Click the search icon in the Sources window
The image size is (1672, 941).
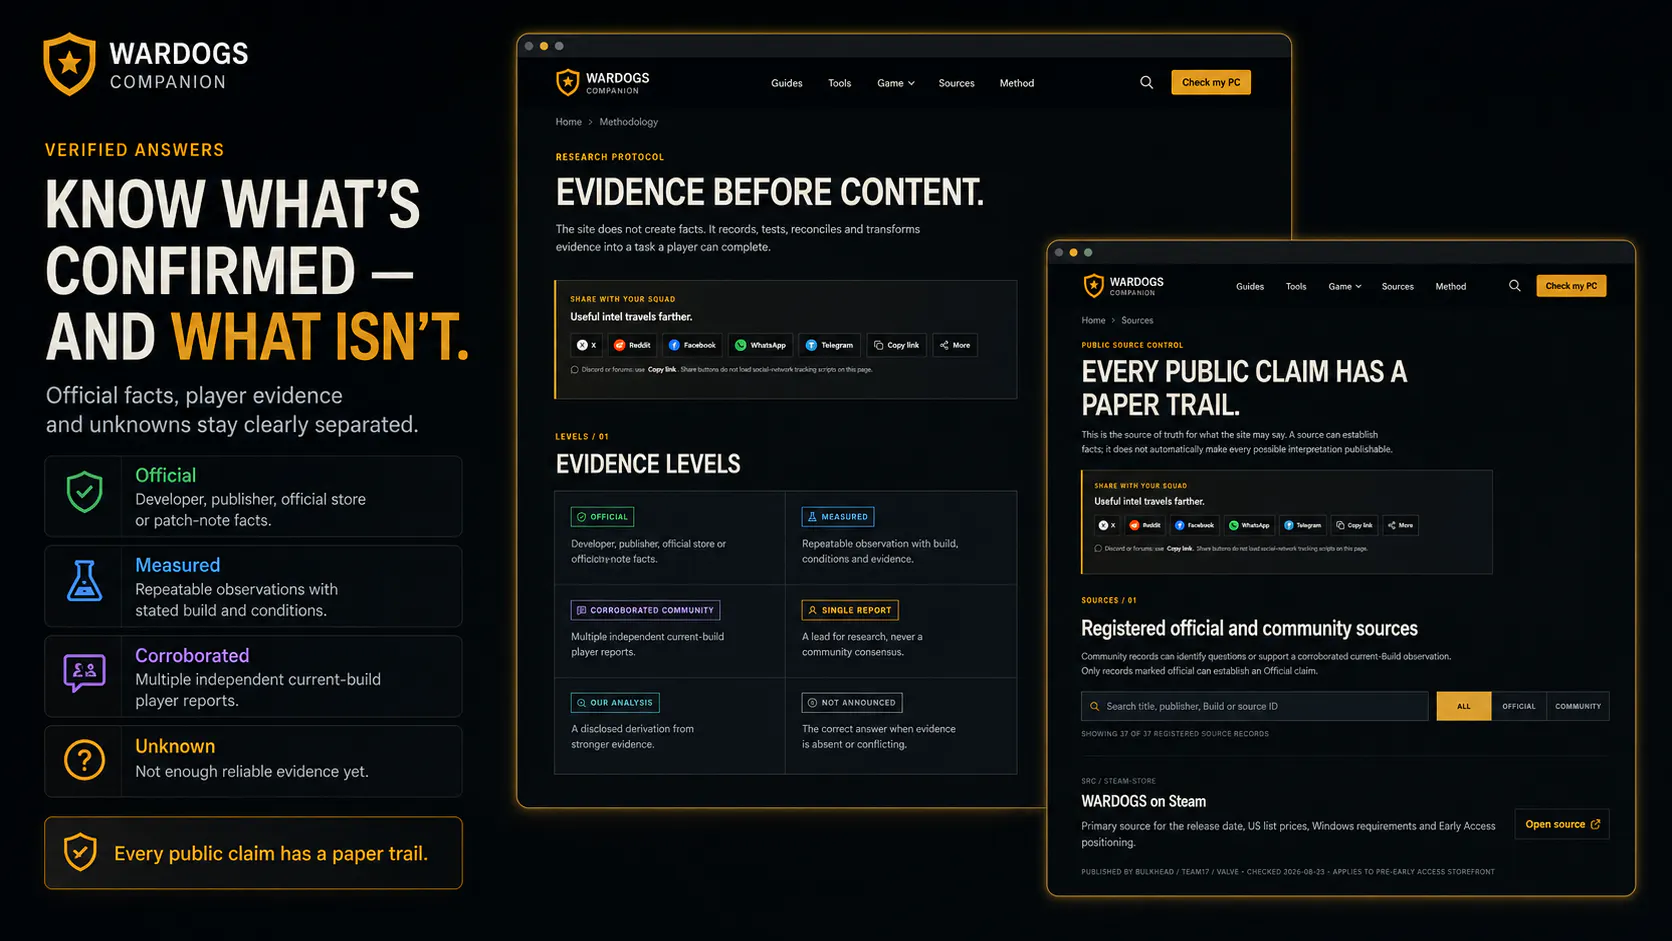point(1515,286)
